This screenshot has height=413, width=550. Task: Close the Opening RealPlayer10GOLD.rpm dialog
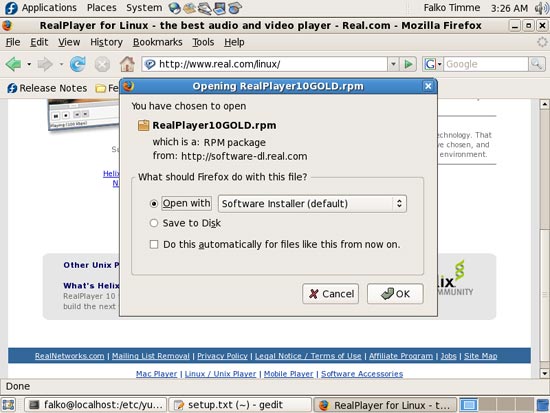tap(428, 86)
